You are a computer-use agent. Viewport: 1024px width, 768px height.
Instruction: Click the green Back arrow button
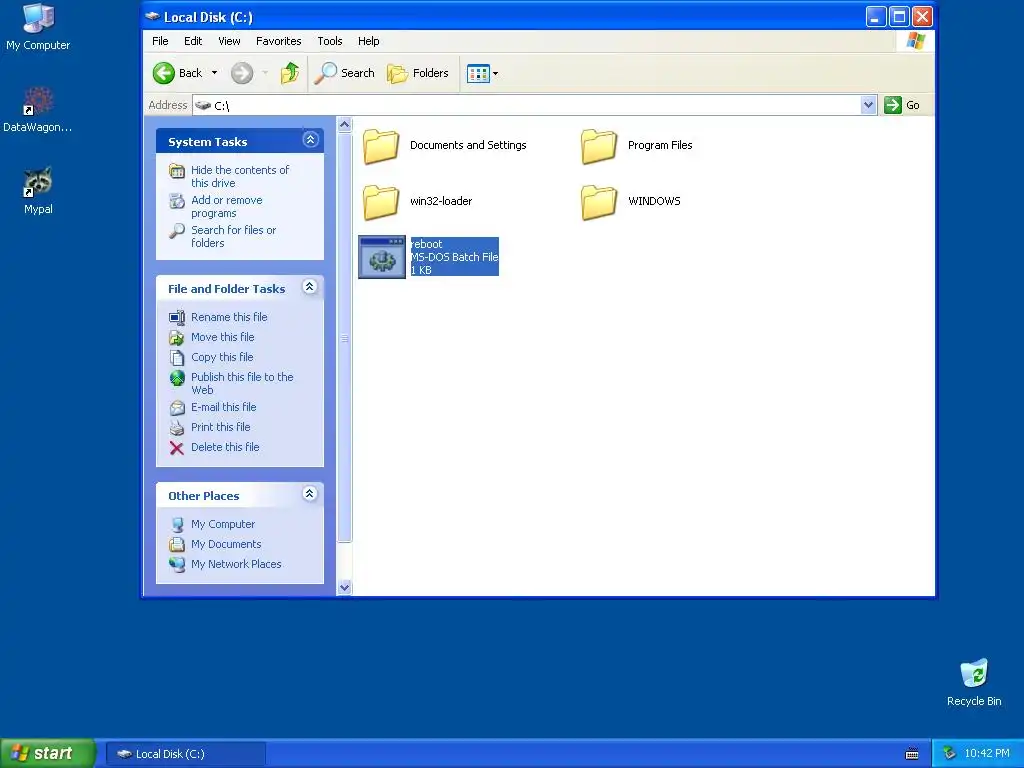[x=164, y=73]
